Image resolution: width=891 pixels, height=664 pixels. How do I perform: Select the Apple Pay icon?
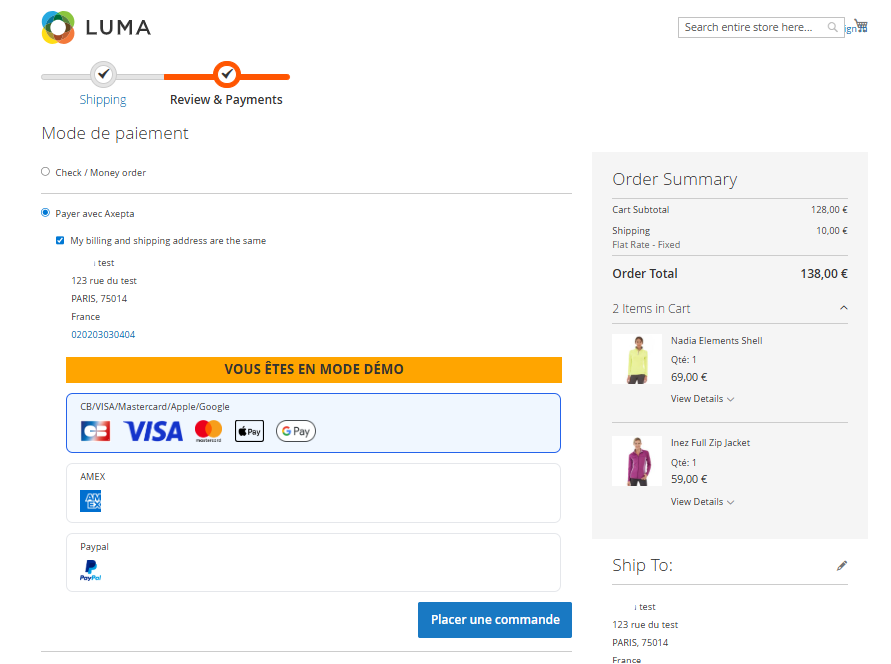tap(249, 431)
